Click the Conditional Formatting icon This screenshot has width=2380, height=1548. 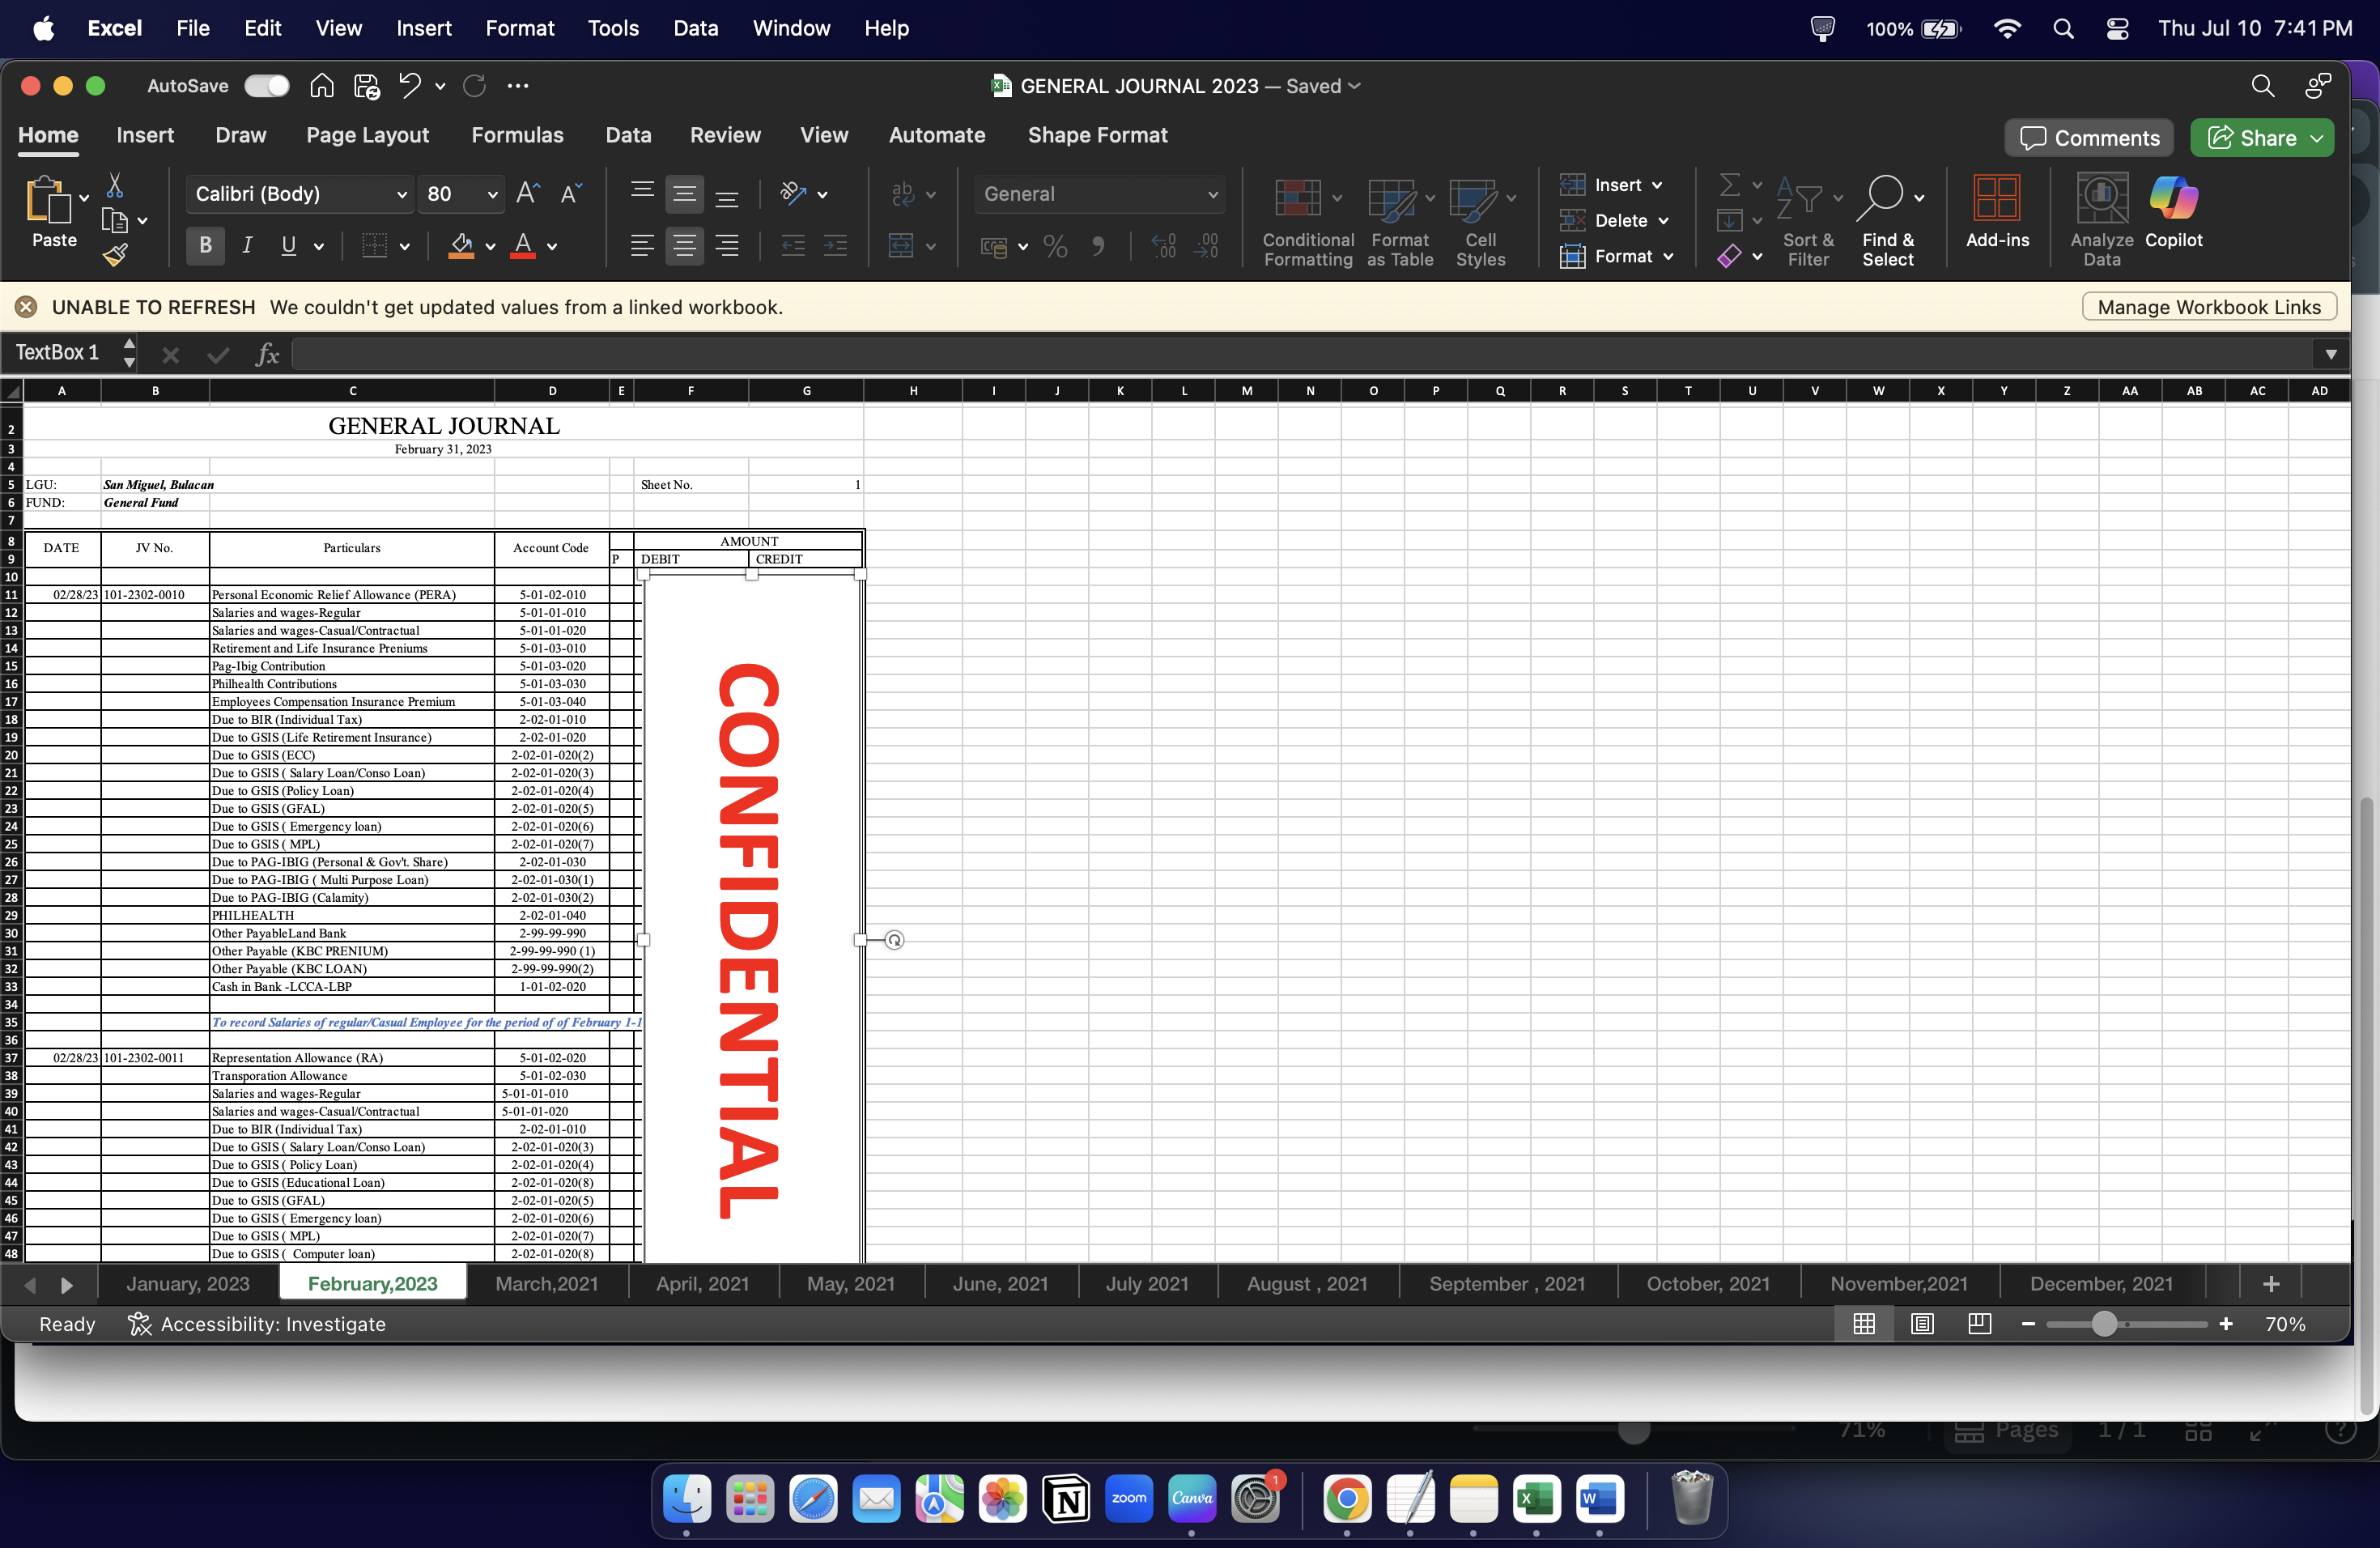1297,198
